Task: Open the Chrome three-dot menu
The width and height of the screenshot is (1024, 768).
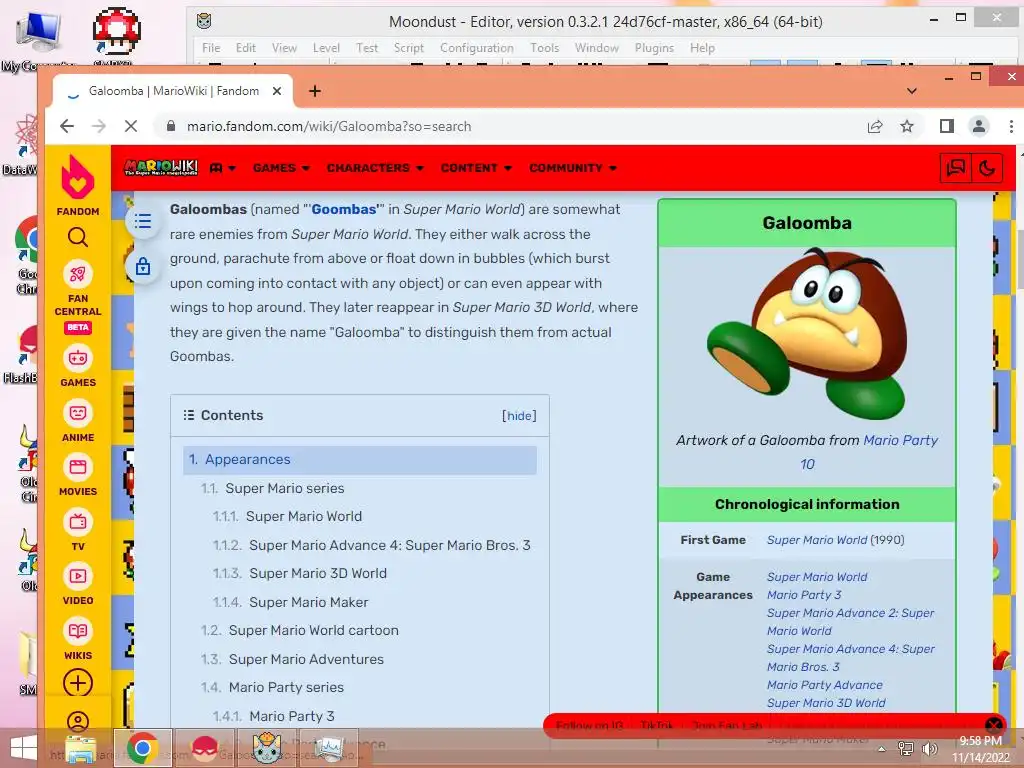Action: (1011, 126)
